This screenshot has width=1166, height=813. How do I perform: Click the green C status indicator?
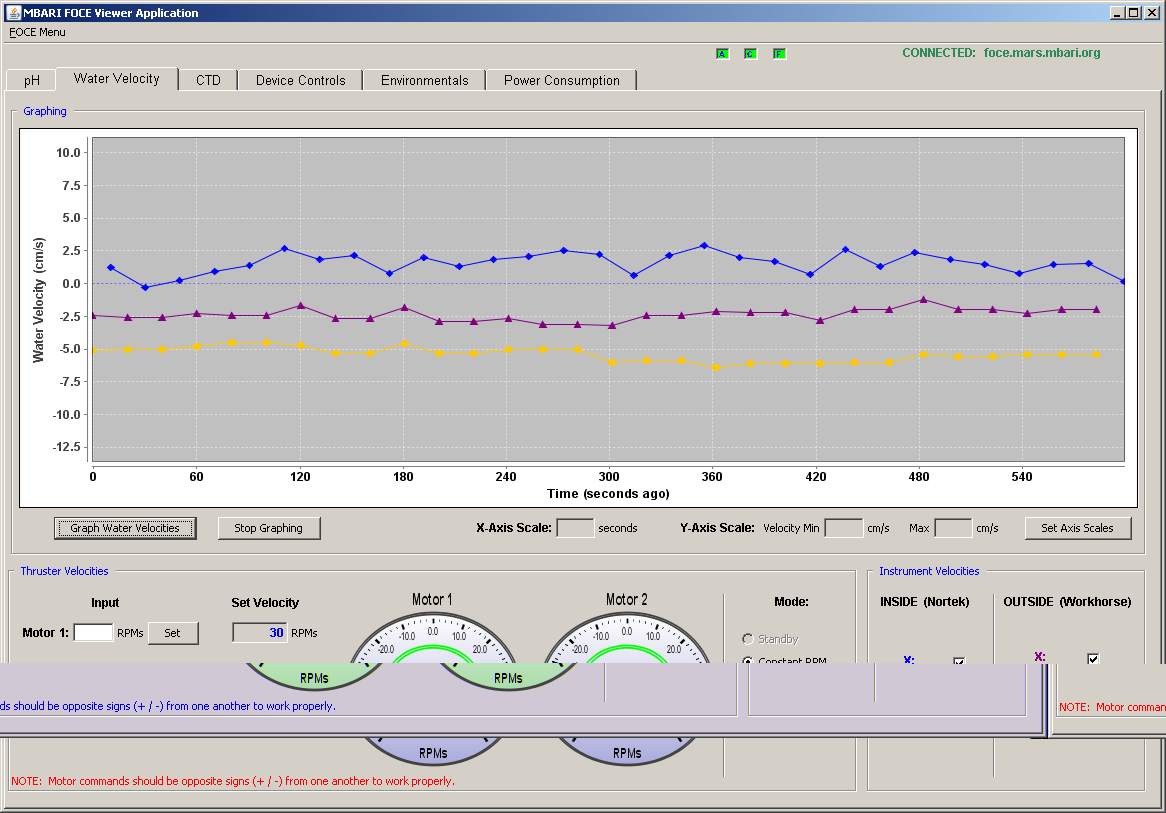(x=750, y=54)
